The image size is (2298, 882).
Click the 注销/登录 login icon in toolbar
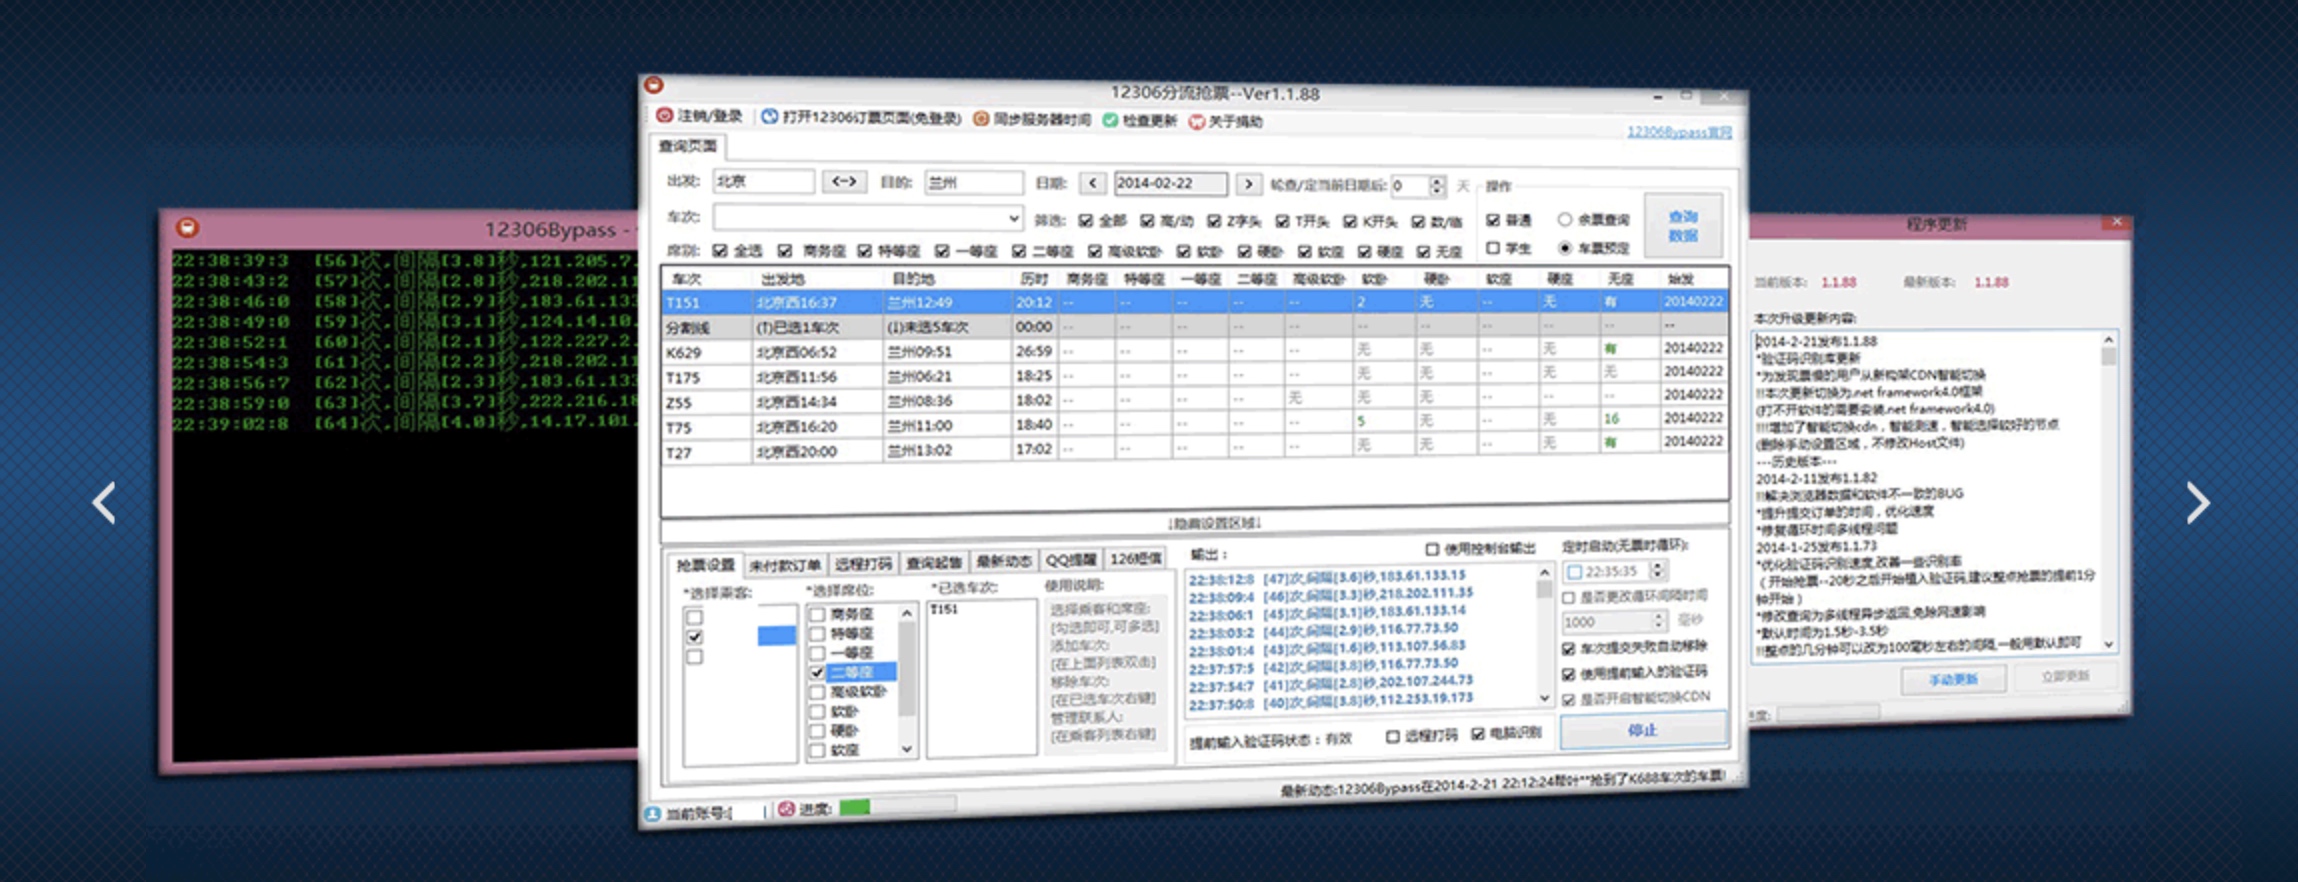[x=664, y=116]
